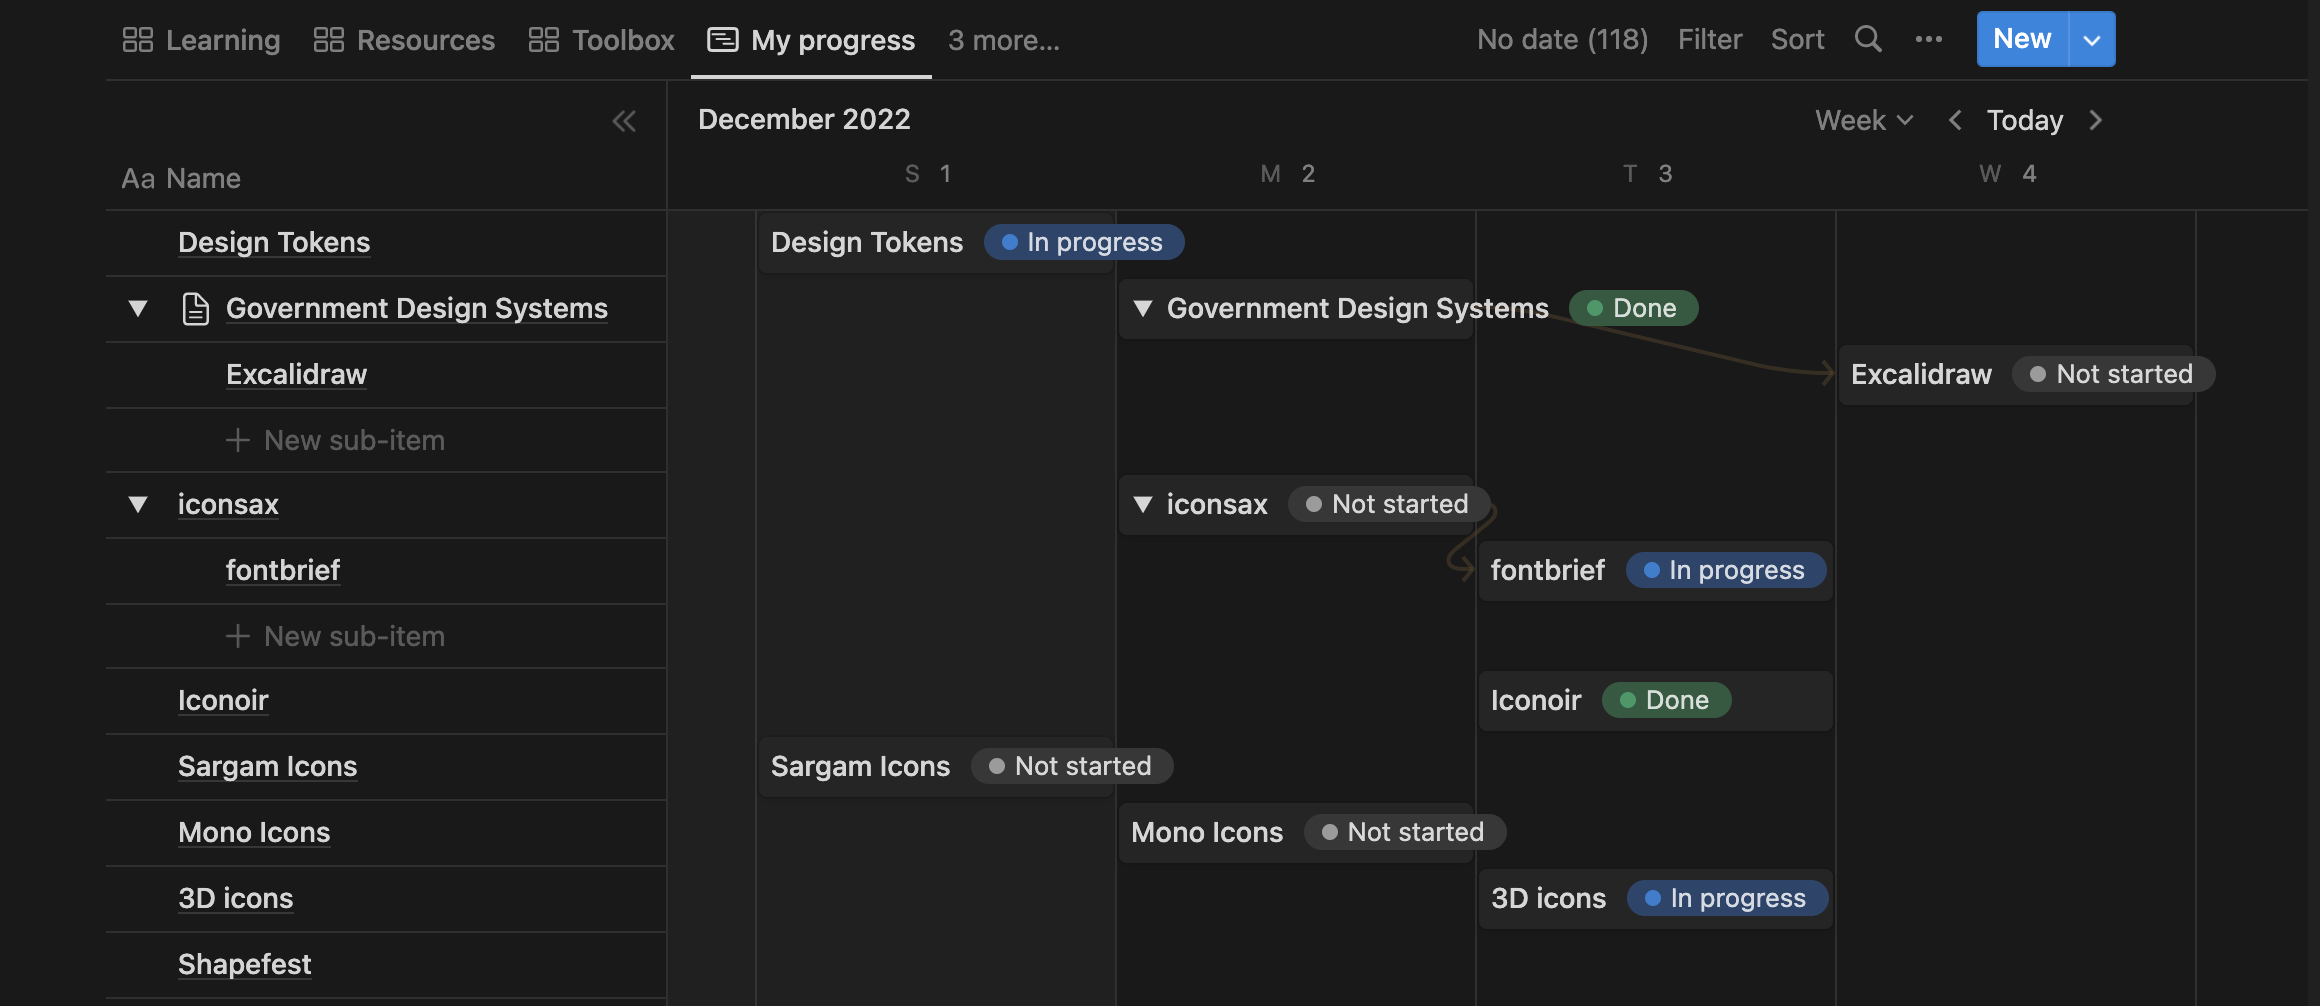Open the New button dropdown arrow
2320x1006 pixels.
2092,40
